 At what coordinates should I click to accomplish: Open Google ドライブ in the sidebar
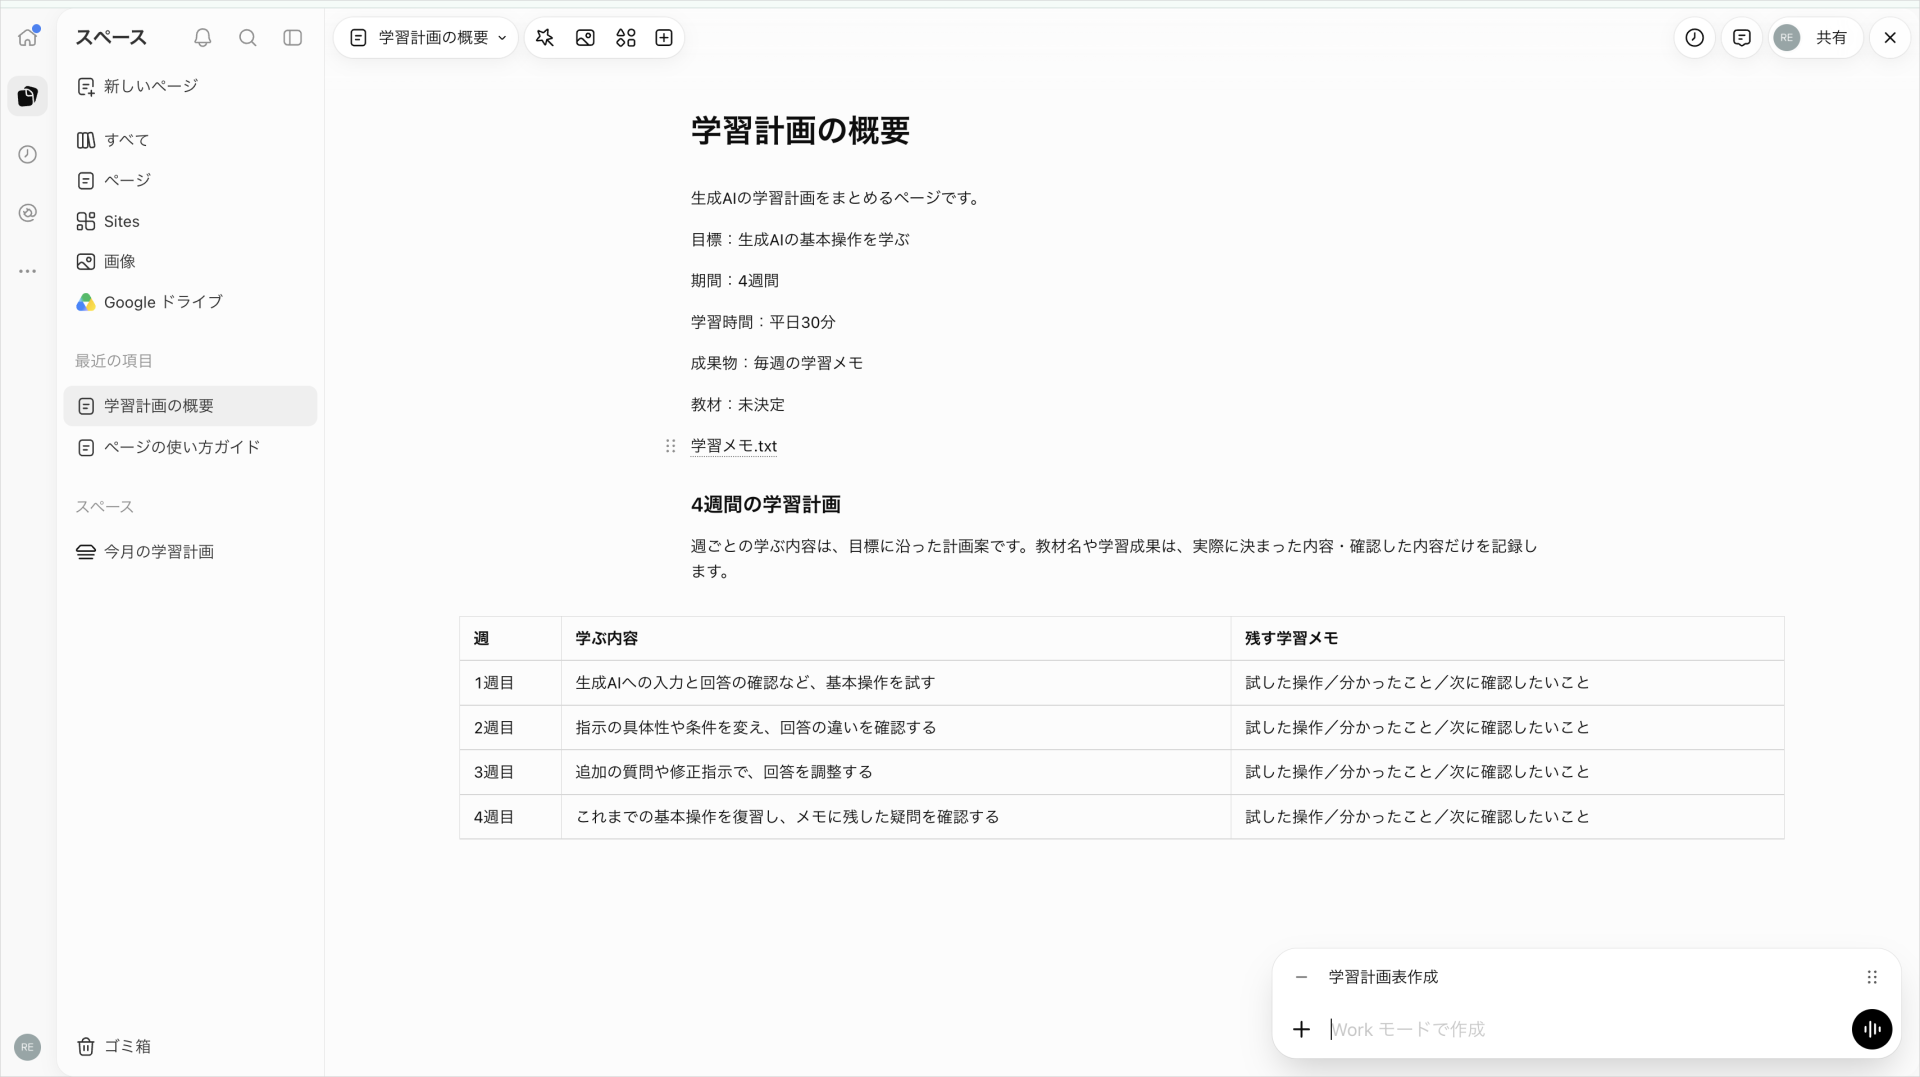point(190,302)
